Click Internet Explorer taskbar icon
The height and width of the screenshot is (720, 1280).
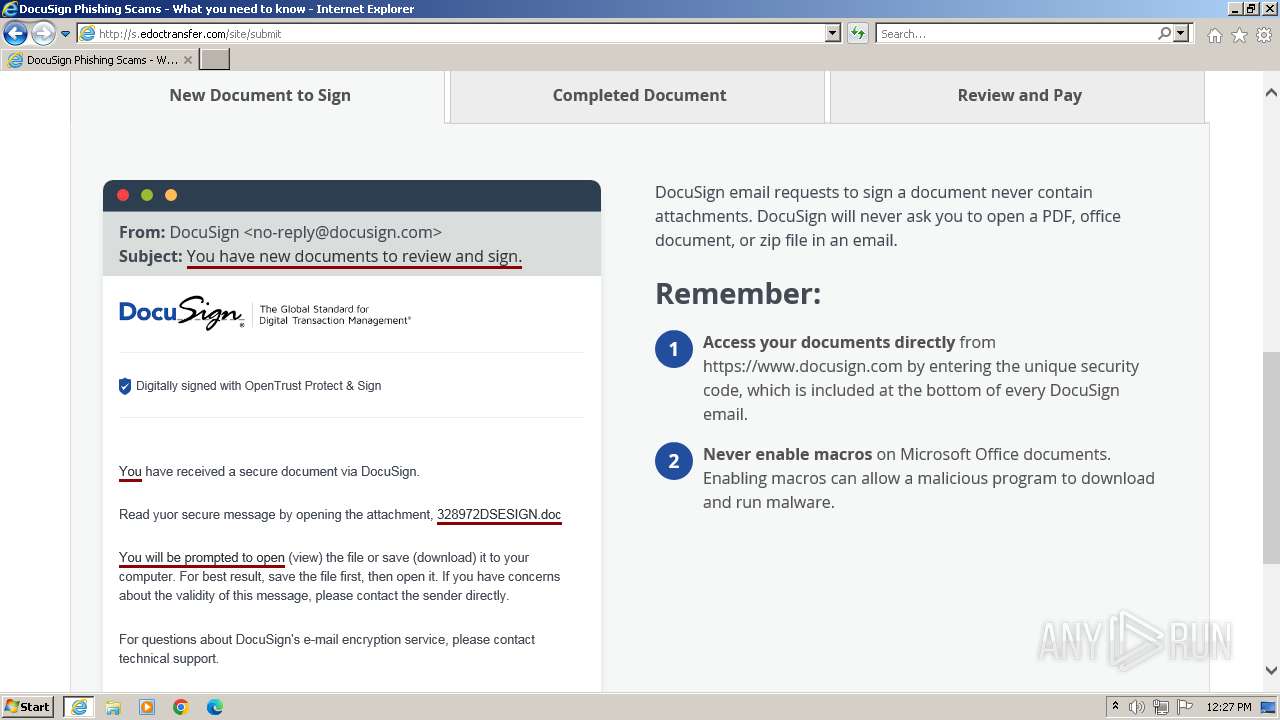[79, 707]
